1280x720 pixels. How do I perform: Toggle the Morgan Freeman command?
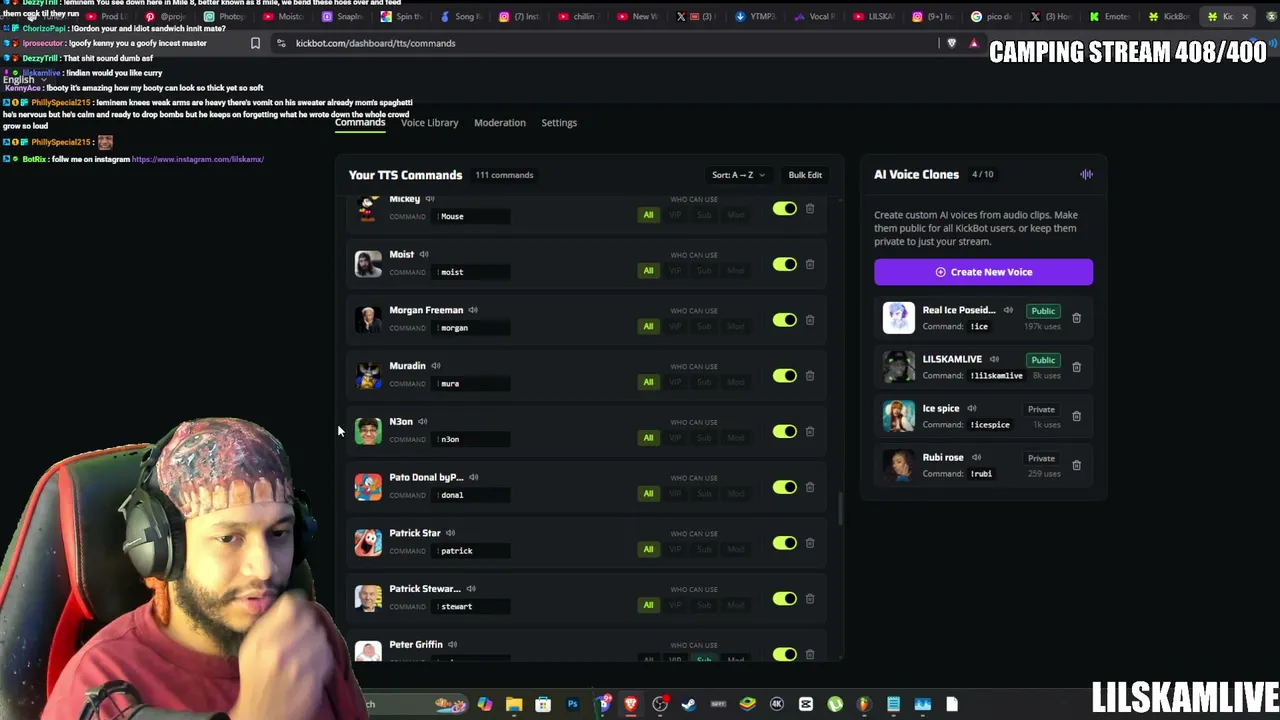(x=785, y=320)
